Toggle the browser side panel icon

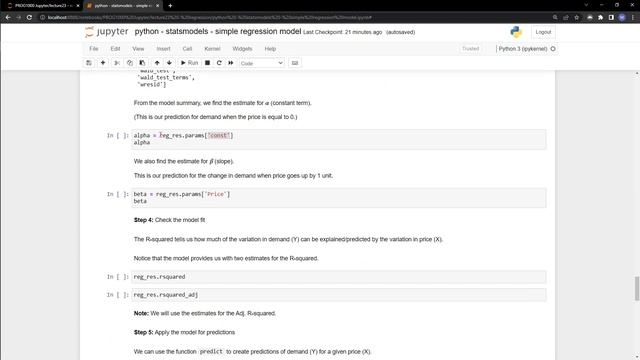(611, 18)
